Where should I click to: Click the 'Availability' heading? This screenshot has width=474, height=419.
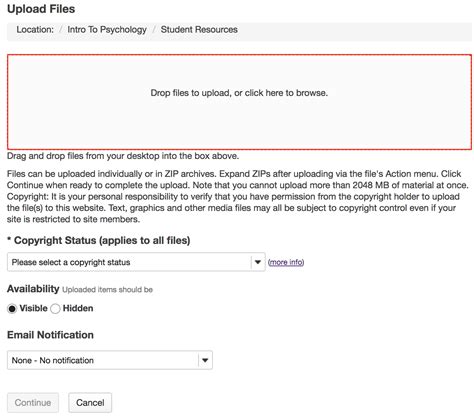click(x=33, y=289)
